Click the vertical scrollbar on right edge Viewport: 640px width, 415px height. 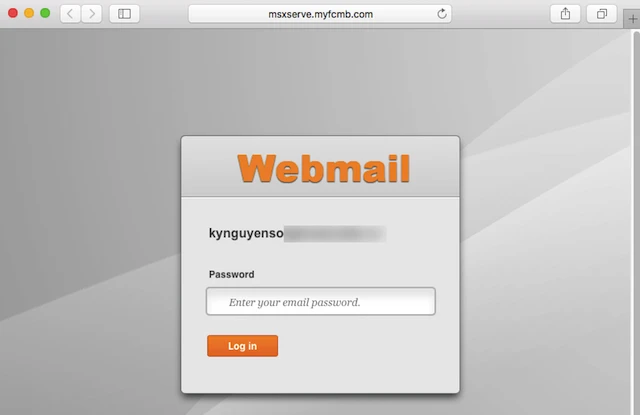tap(636, 222)
